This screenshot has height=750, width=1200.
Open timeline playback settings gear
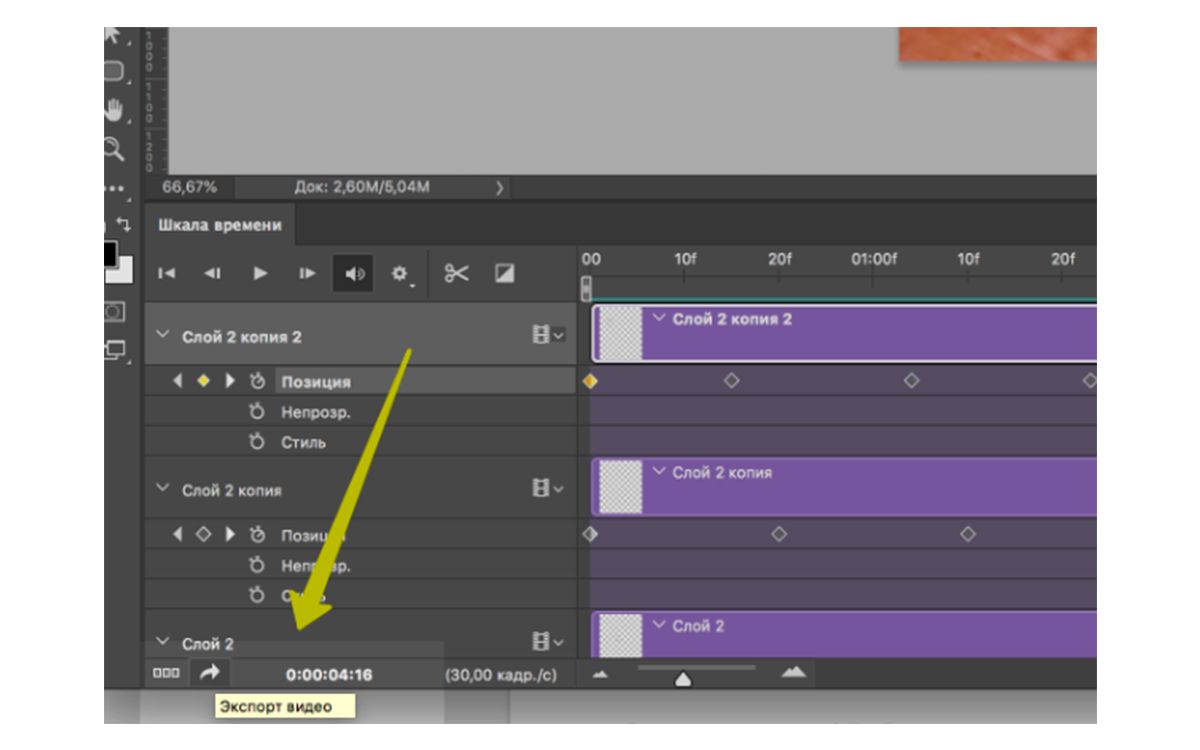(x=401, y=273)
